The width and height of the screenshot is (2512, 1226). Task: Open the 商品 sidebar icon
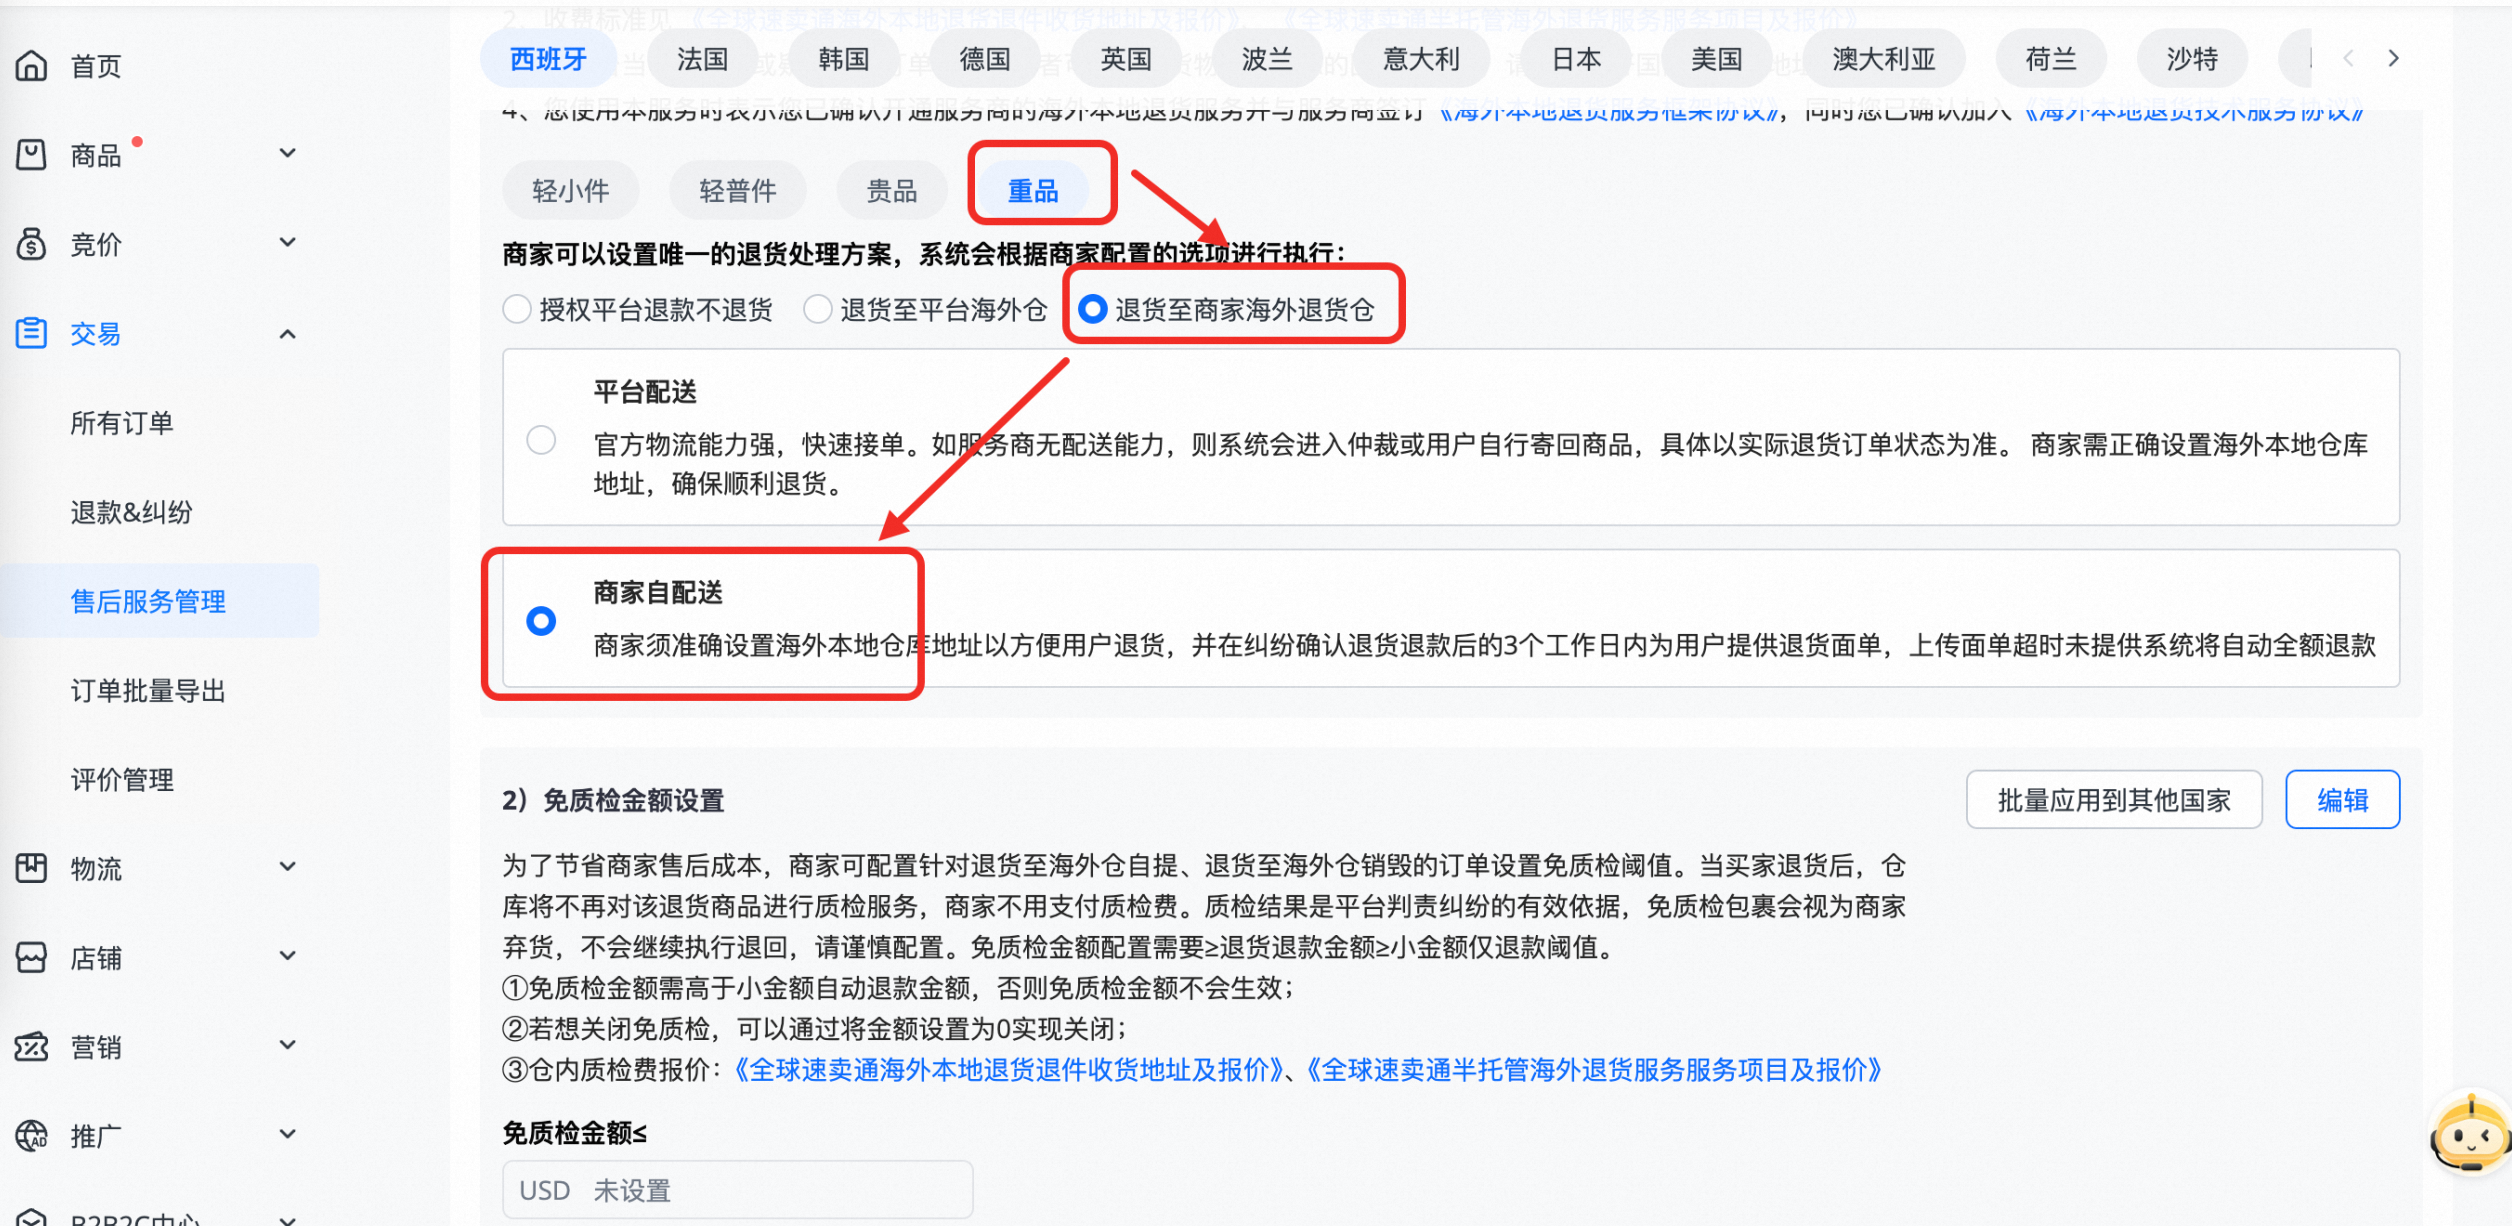tap(32, 153)
